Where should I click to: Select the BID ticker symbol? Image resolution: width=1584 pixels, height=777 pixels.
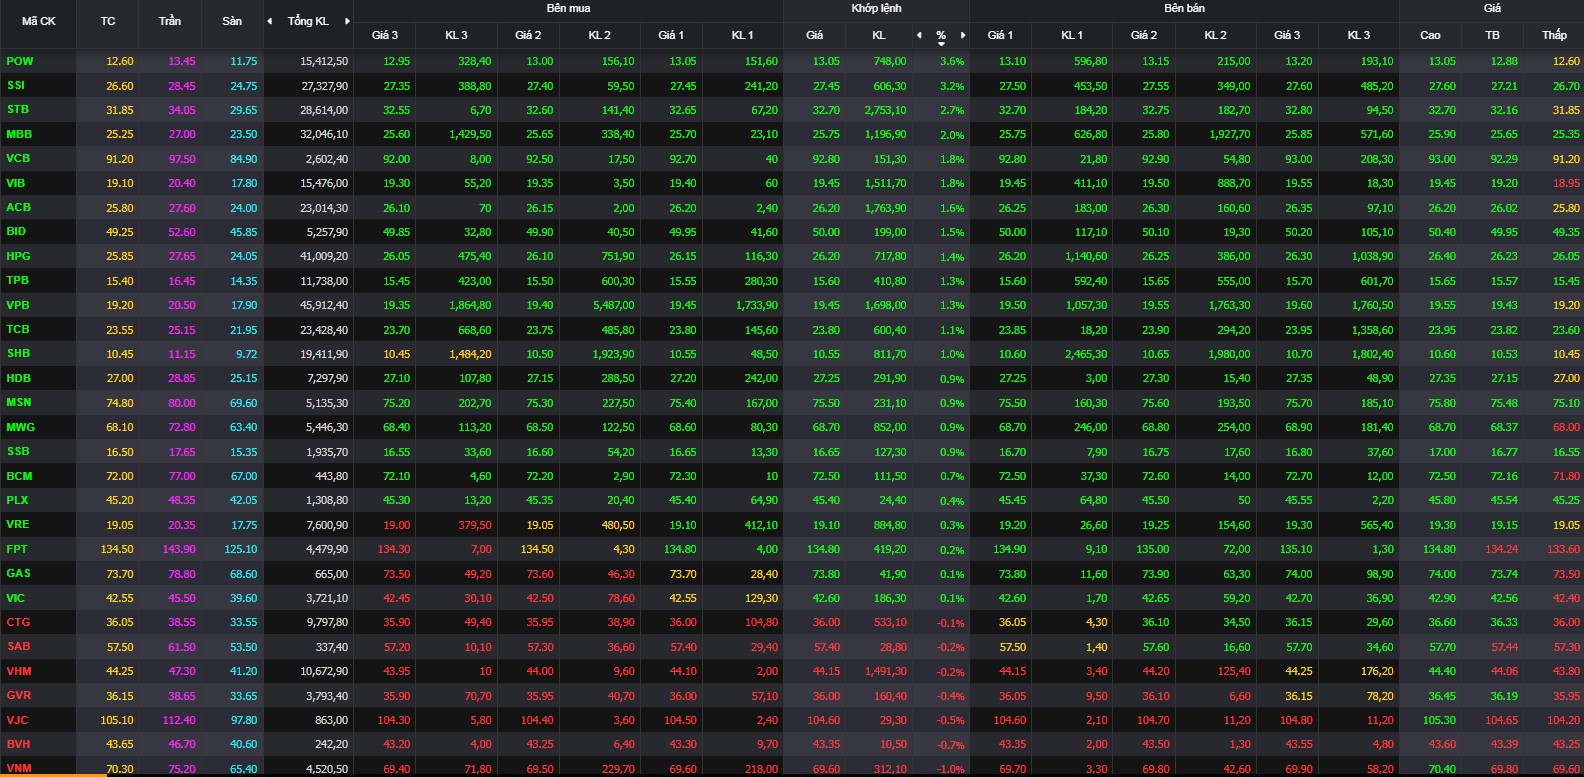[x=16, y=231]
